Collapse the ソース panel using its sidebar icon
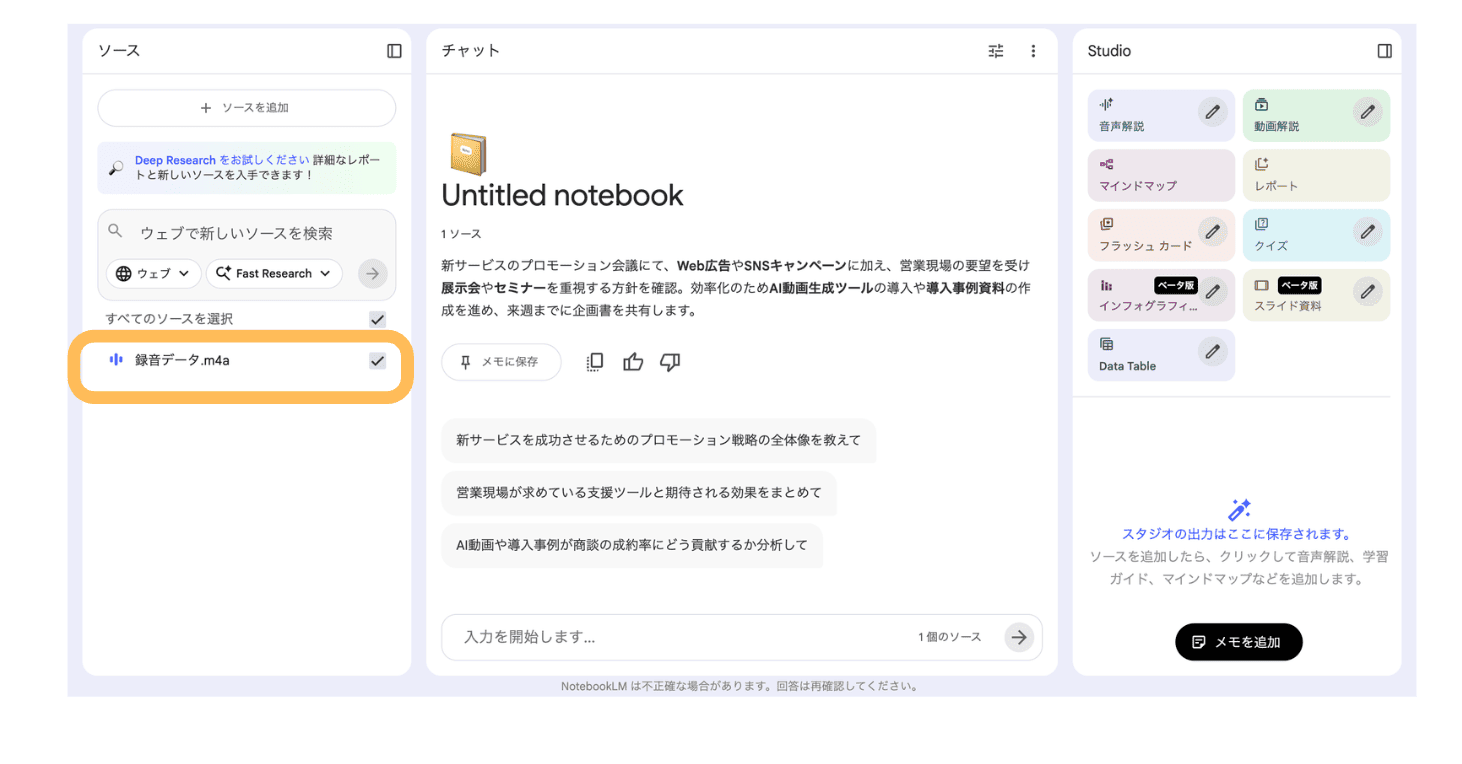The image size is (1462, 764). tap(394, 51)
